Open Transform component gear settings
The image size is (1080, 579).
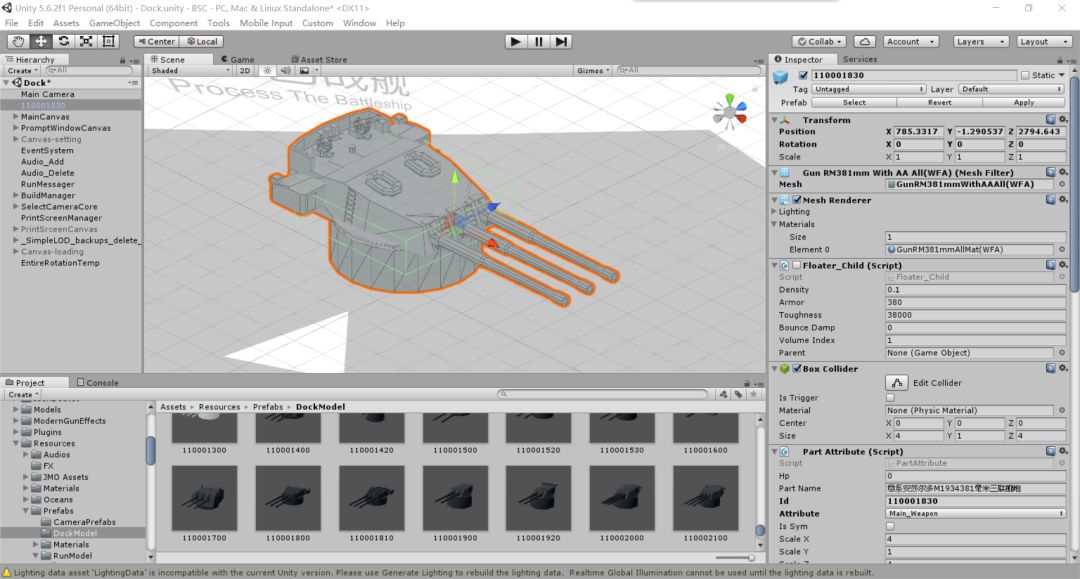(1063, 120)
